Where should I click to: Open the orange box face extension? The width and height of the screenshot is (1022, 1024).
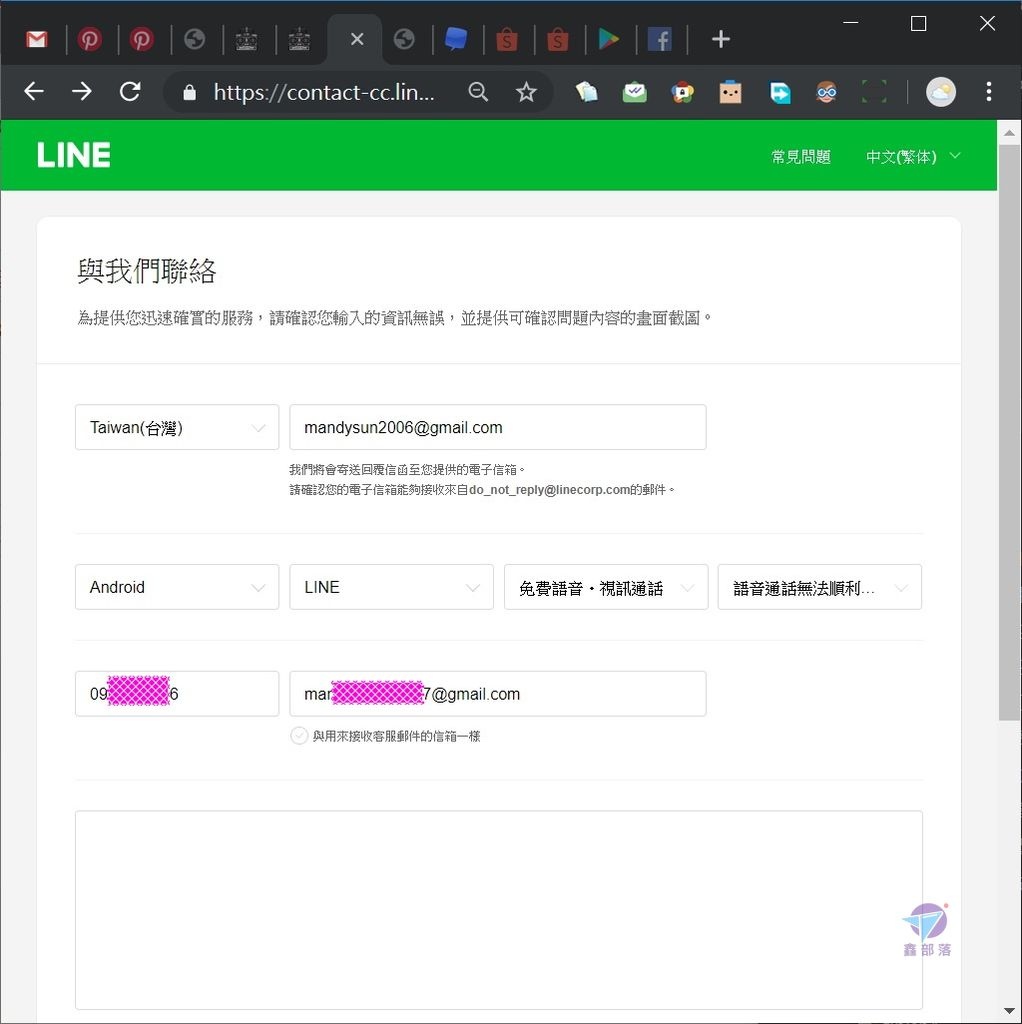[730, 92]
